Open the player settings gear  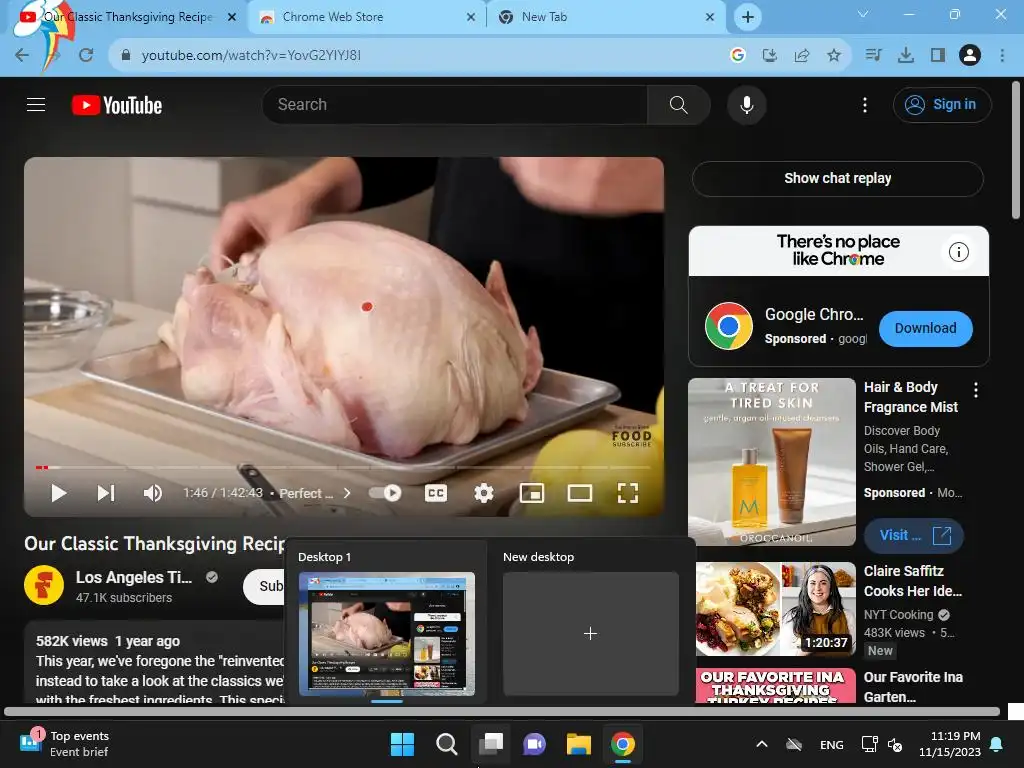[x=483, y=493]
